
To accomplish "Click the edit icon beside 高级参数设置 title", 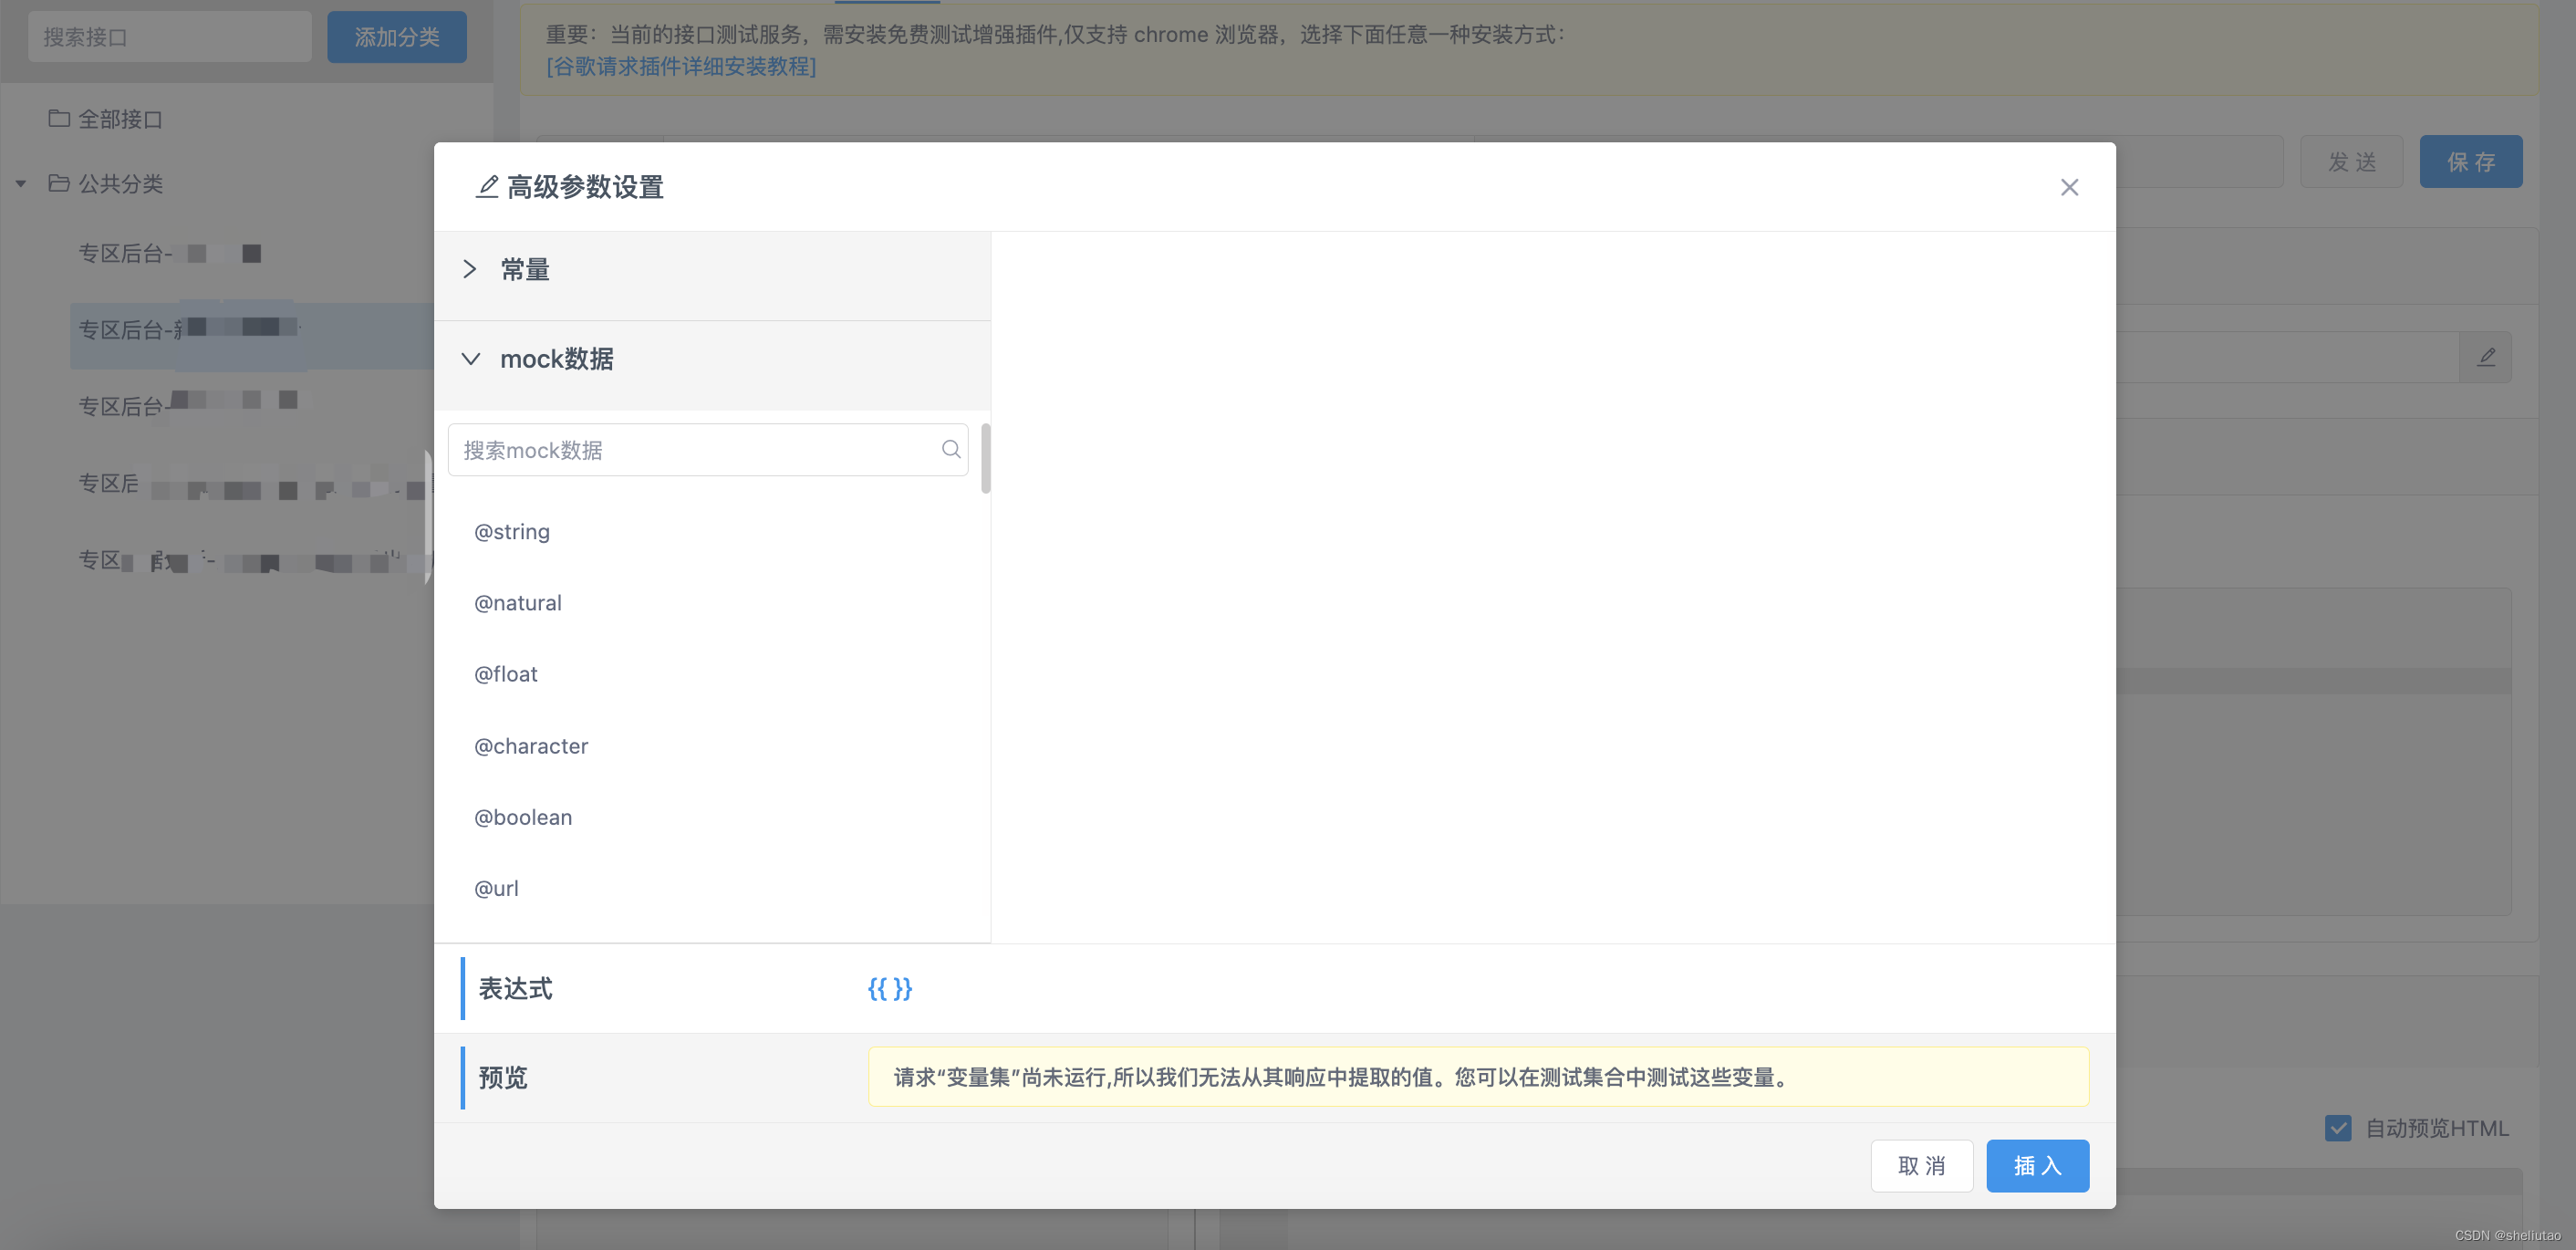I will click(x=486, y=187).
